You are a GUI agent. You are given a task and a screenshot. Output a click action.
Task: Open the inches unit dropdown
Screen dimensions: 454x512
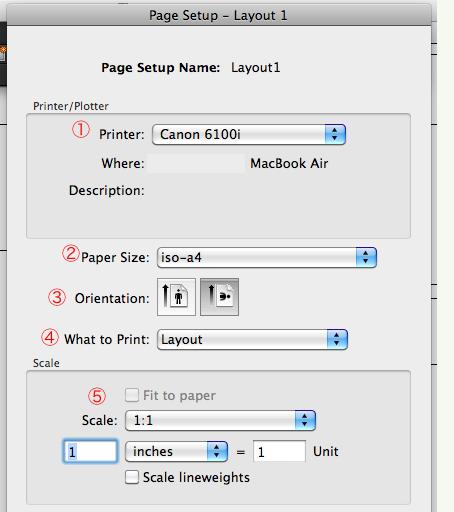[x=176, y=452]
